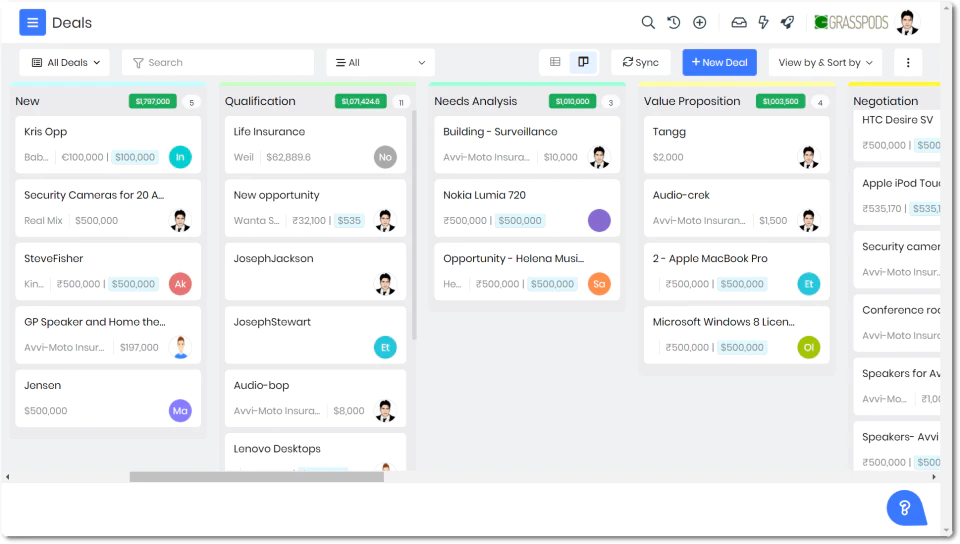The width and height of the screenshot is (960, 544).
Task: Click the $1,071,424.6 total badge
Action: (x=361, y=102)
